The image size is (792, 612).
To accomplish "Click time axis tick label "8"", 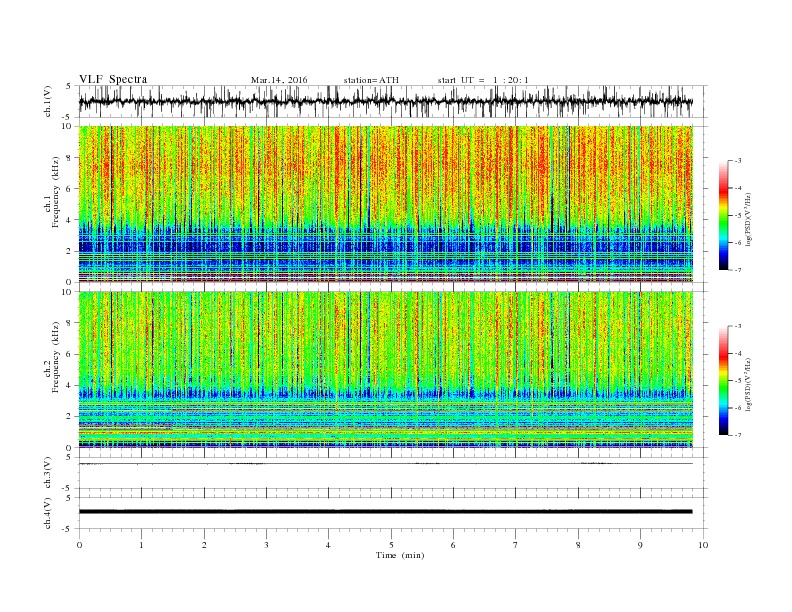I will (578, 545).
